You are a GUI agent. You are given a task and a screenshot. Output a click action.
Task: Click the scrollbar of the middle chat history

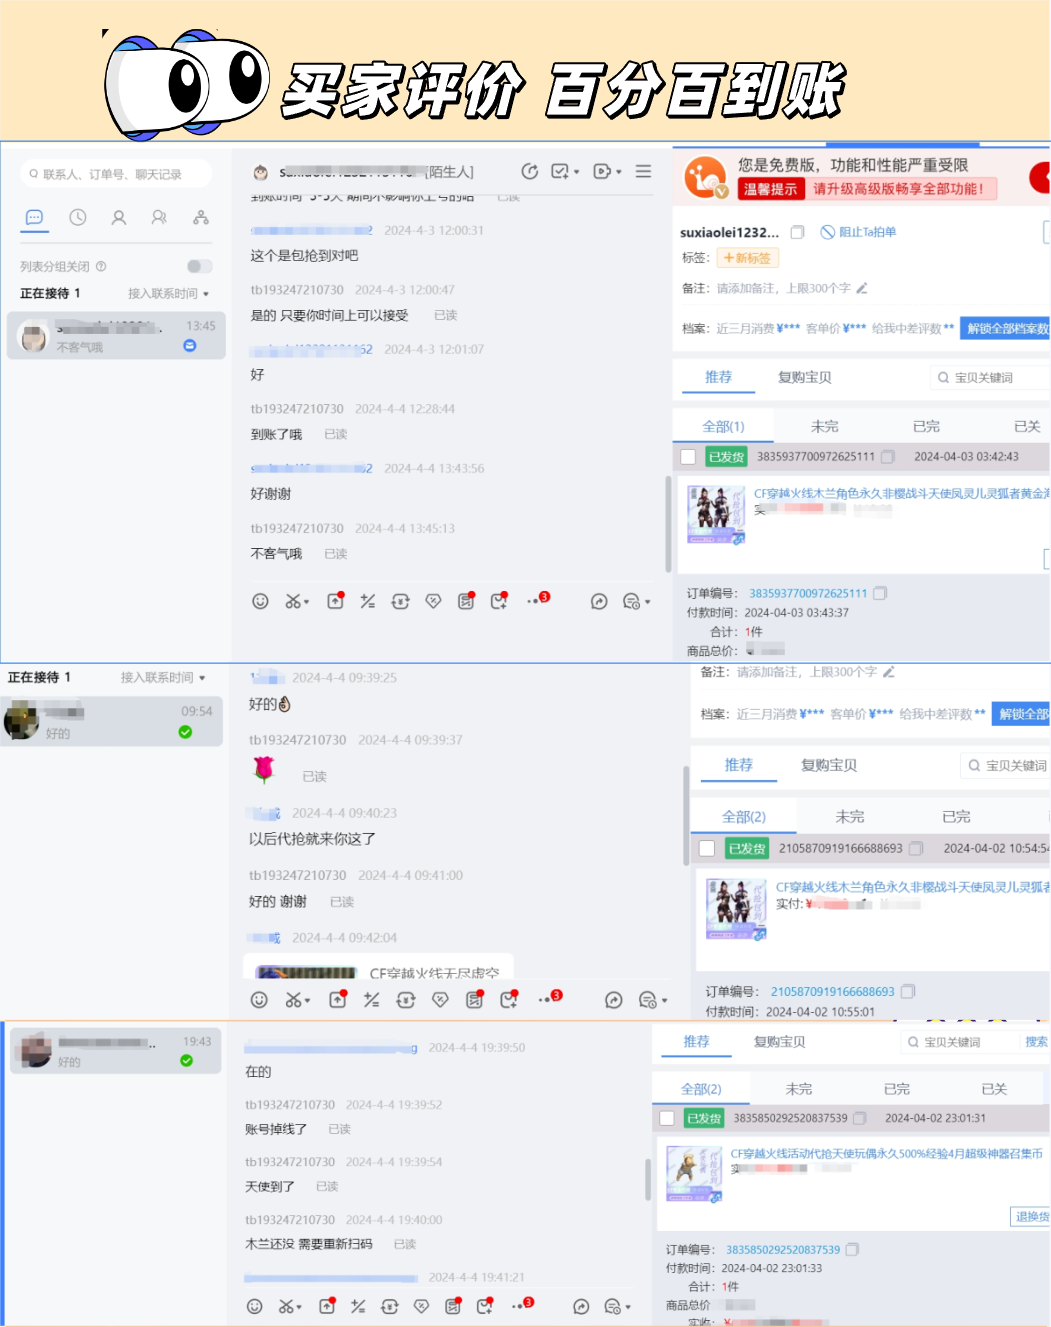[x=686, y=814]
